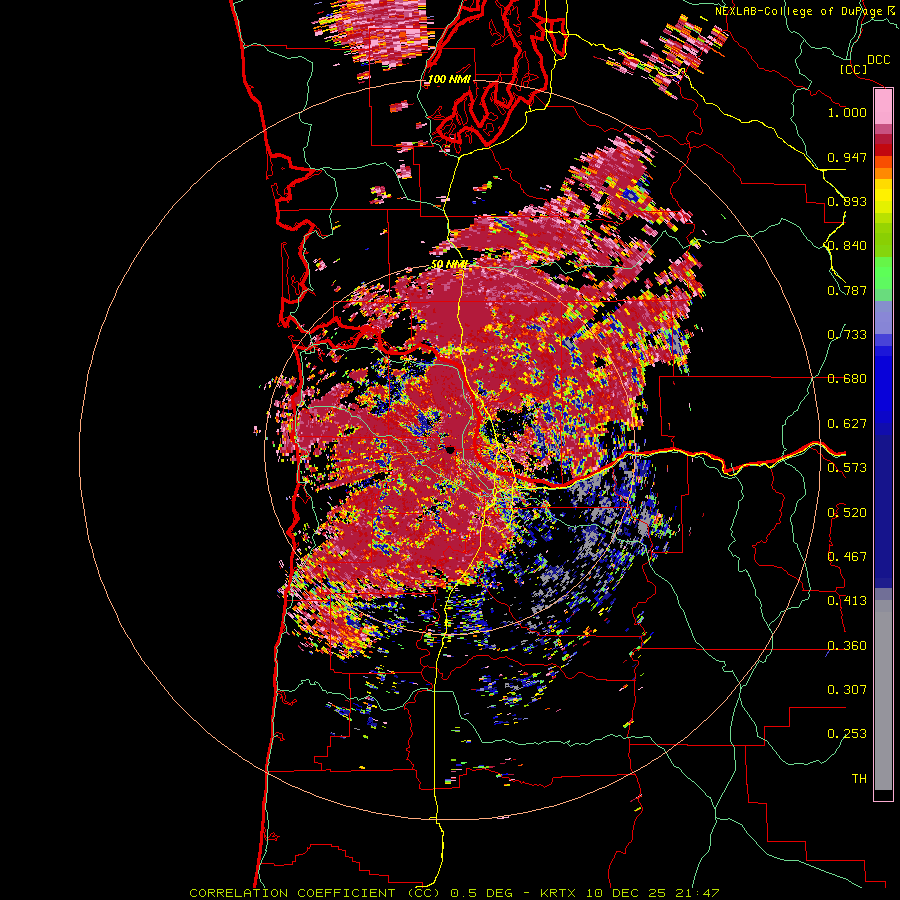Click the 1.000 legend value
Image resolution: width=900 pixels, height=900 pixels.
click(847, 112)
